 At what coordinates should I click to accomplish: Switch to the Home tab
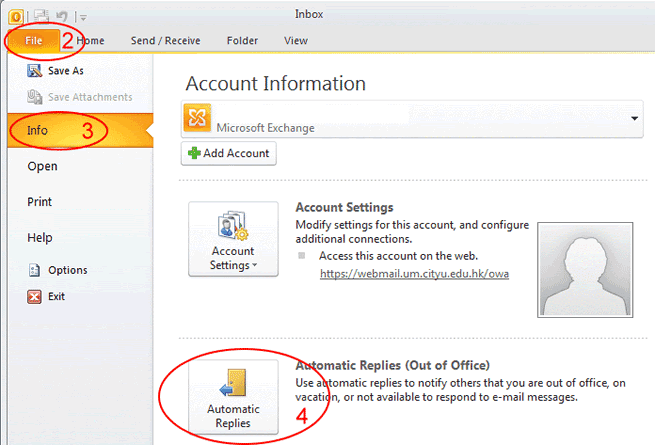pyautogui.click(x=90, y=41)
